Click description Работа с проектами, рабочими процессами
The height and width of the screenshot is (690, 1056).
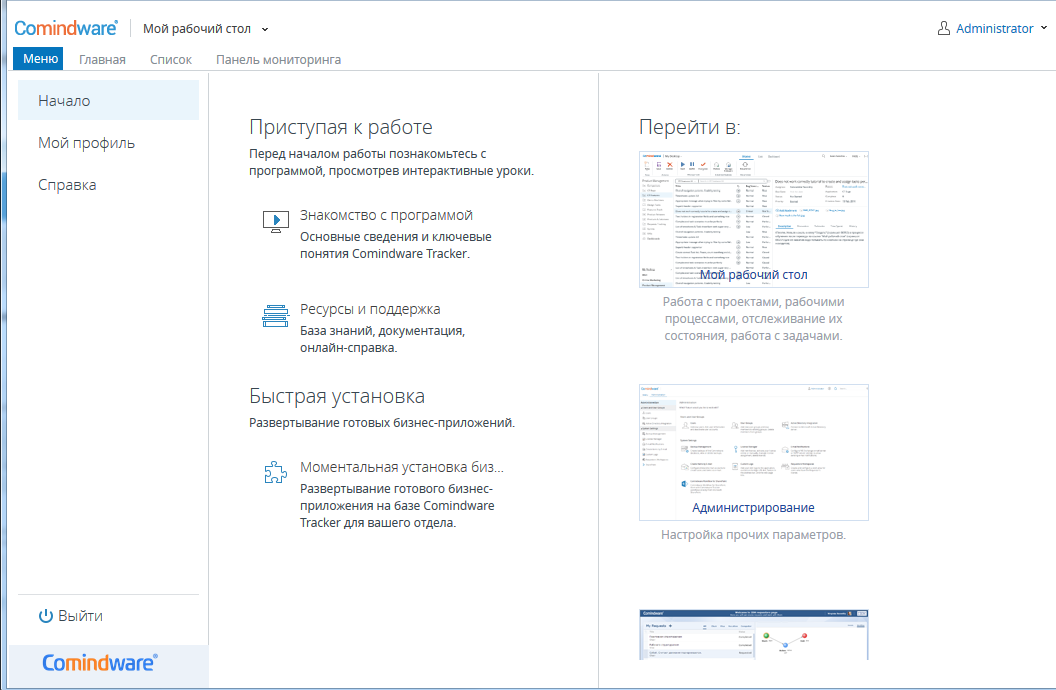tap(754, 318)
